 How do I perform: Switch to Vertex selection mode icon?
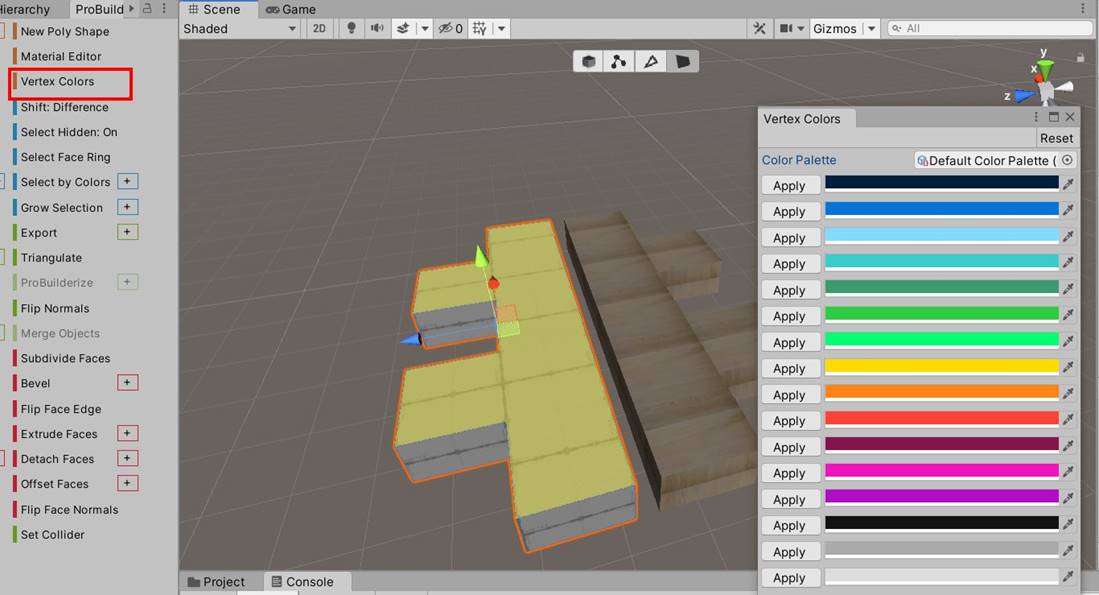618,62
